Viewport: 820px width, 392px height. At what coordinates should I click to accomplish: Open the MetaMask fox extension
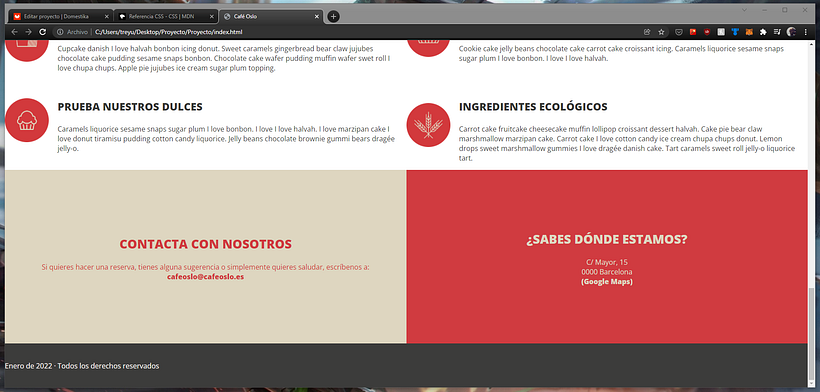(749, 32)
